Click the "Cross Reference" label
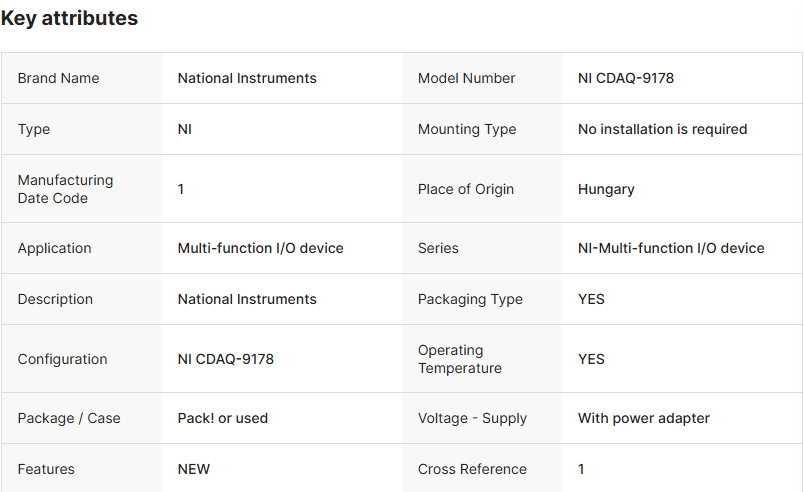 472,469
